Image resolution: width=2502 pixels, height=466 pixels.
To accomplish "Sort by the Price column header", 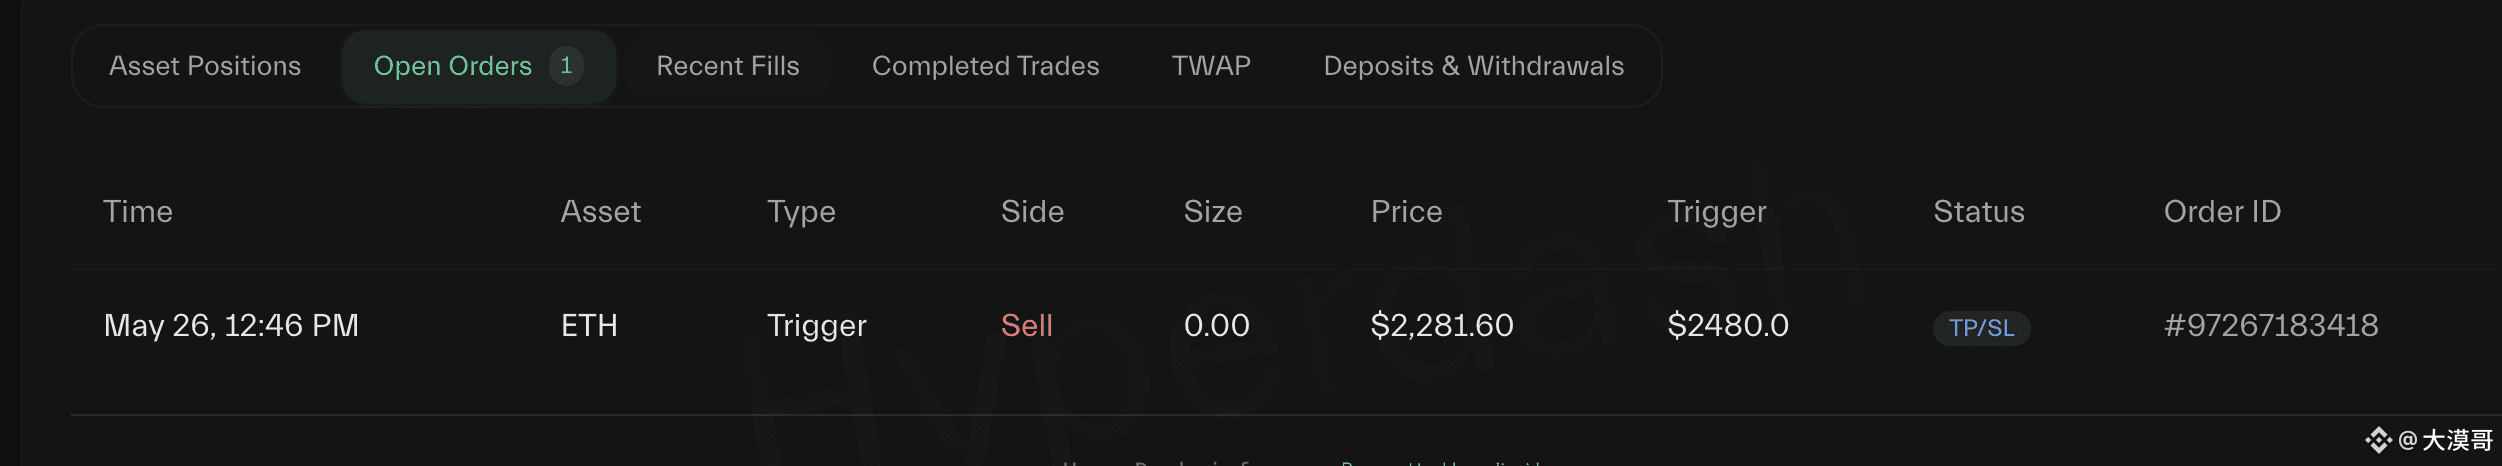I will click(1406, 212).
